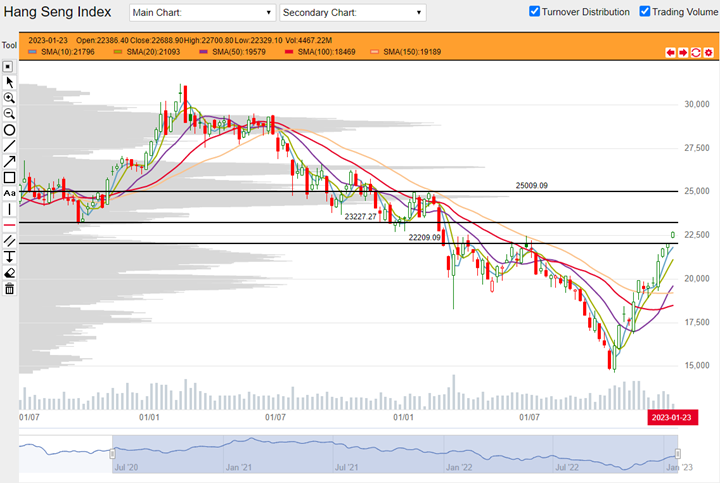Click the 25009.09 horizontal line label

531,185
